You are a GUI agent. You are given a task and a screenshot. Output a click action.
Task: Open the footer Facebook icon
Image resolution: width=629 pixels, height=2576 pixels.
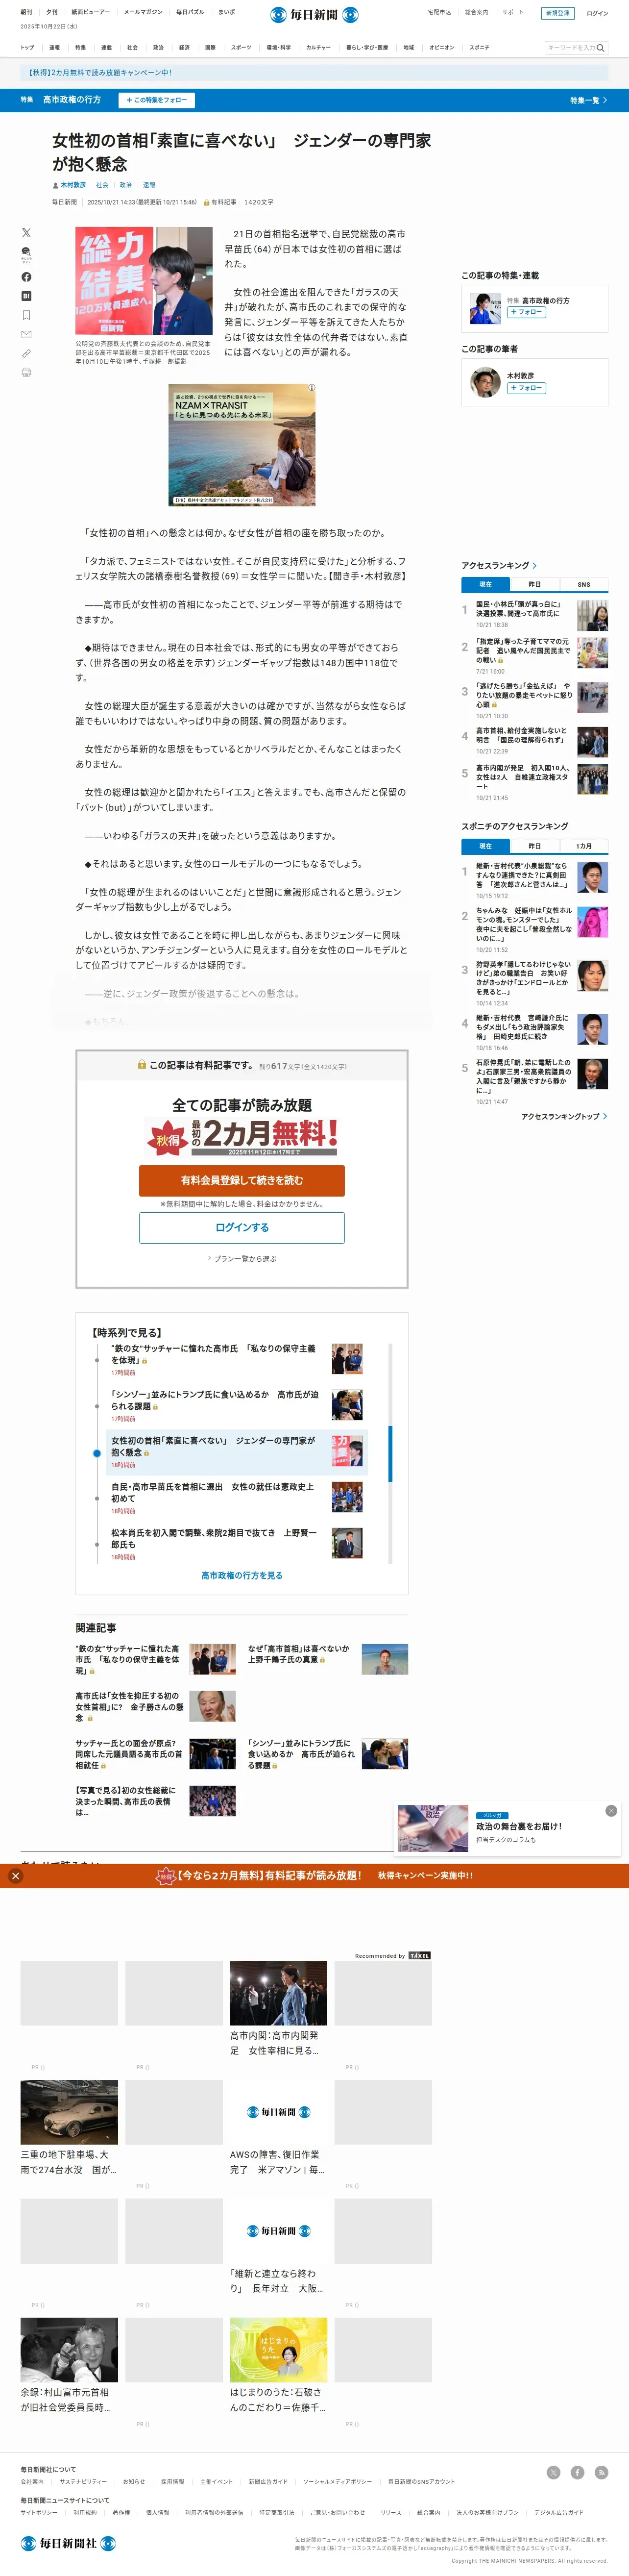coord(577,2472)
